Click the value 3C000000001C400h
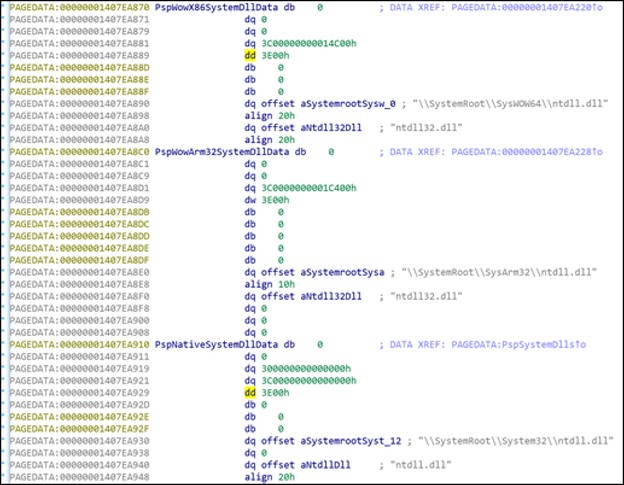 (x=309, y=188)
